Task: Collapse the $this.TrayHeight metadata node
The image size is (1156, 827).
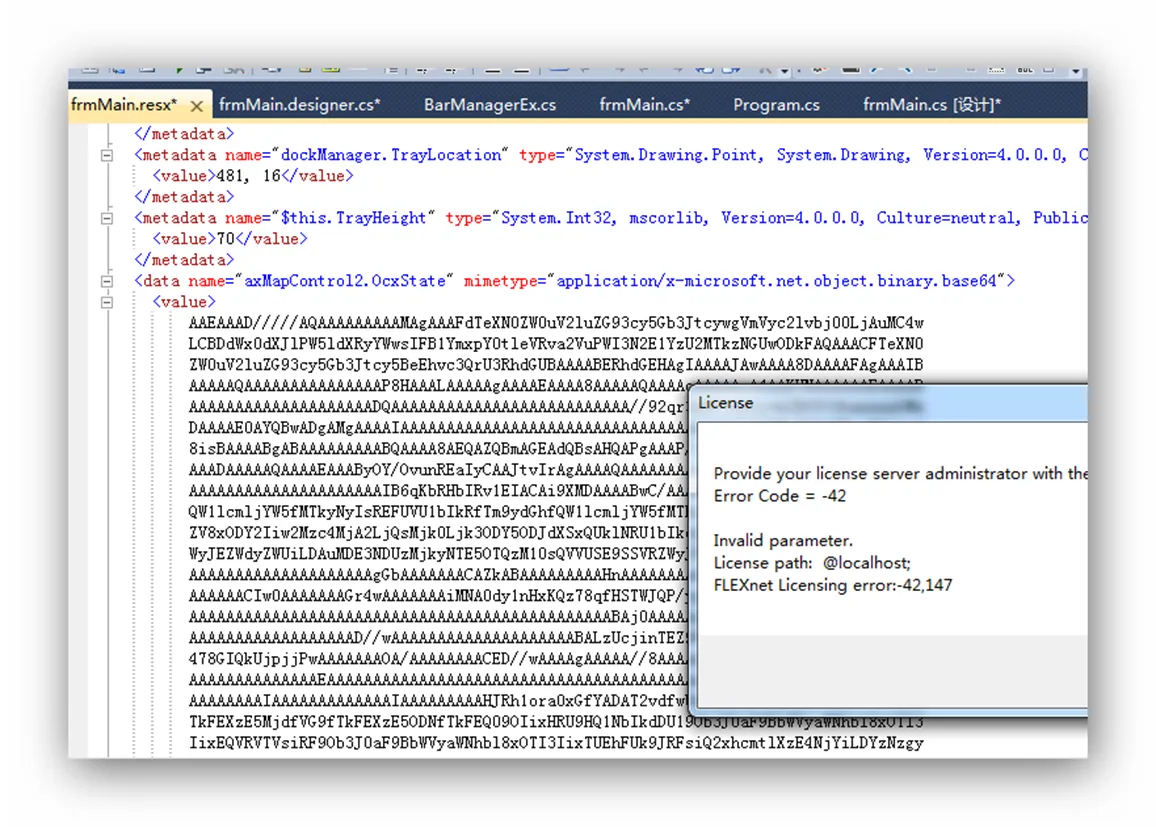Action: pyautogui.click(x=106, y=218)
